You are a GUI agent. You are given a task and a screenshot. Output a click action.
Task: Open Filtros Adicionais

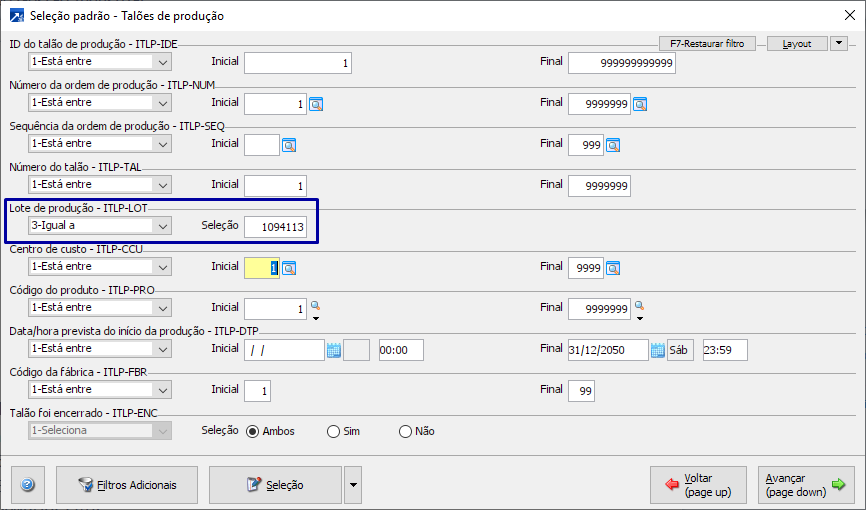pos(127,485)
